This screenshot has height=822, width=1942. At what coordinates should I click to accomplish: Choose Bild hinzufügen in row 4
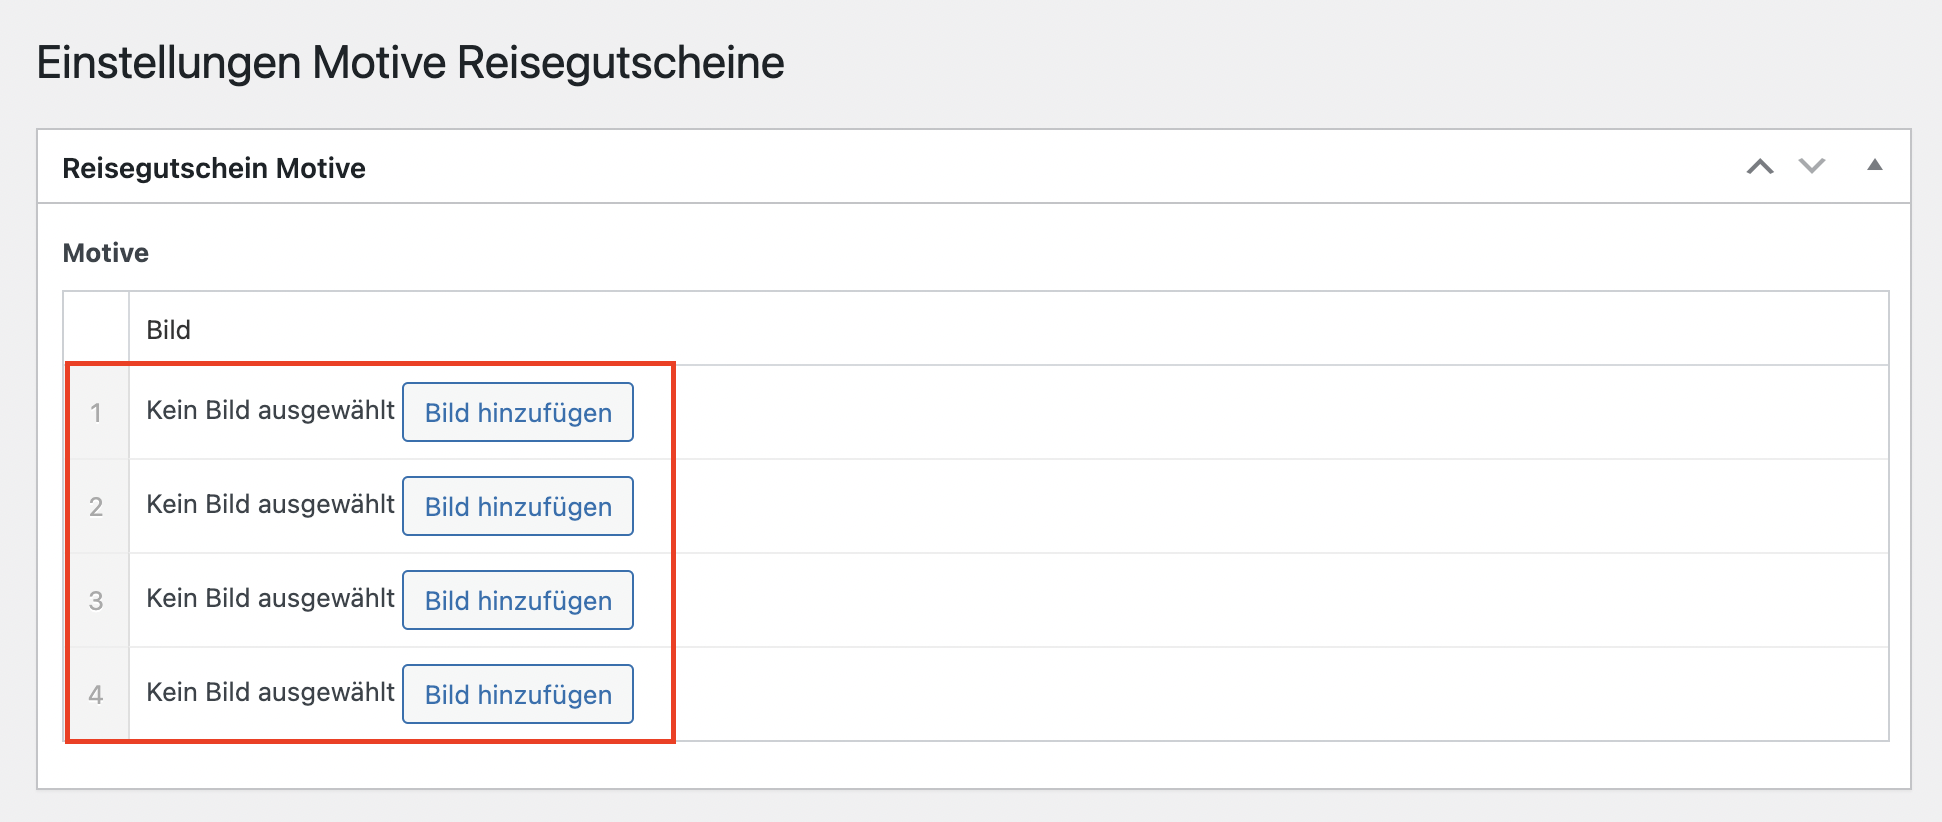click(518, 694)
